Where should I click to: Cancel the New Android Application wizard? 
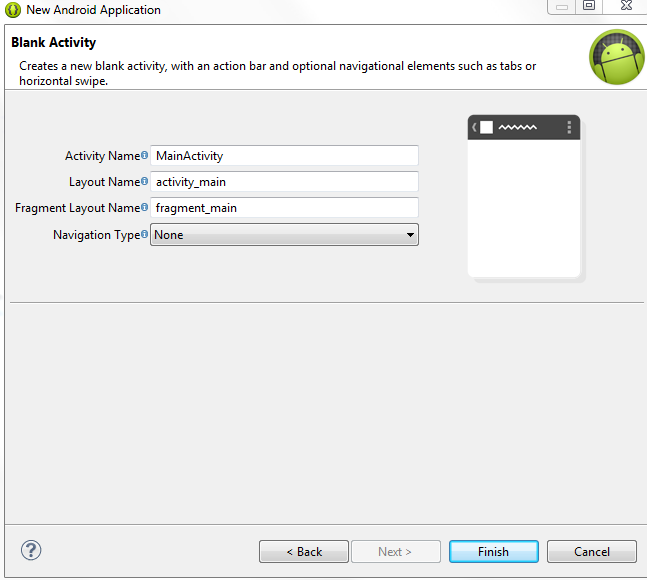point(592,552)
